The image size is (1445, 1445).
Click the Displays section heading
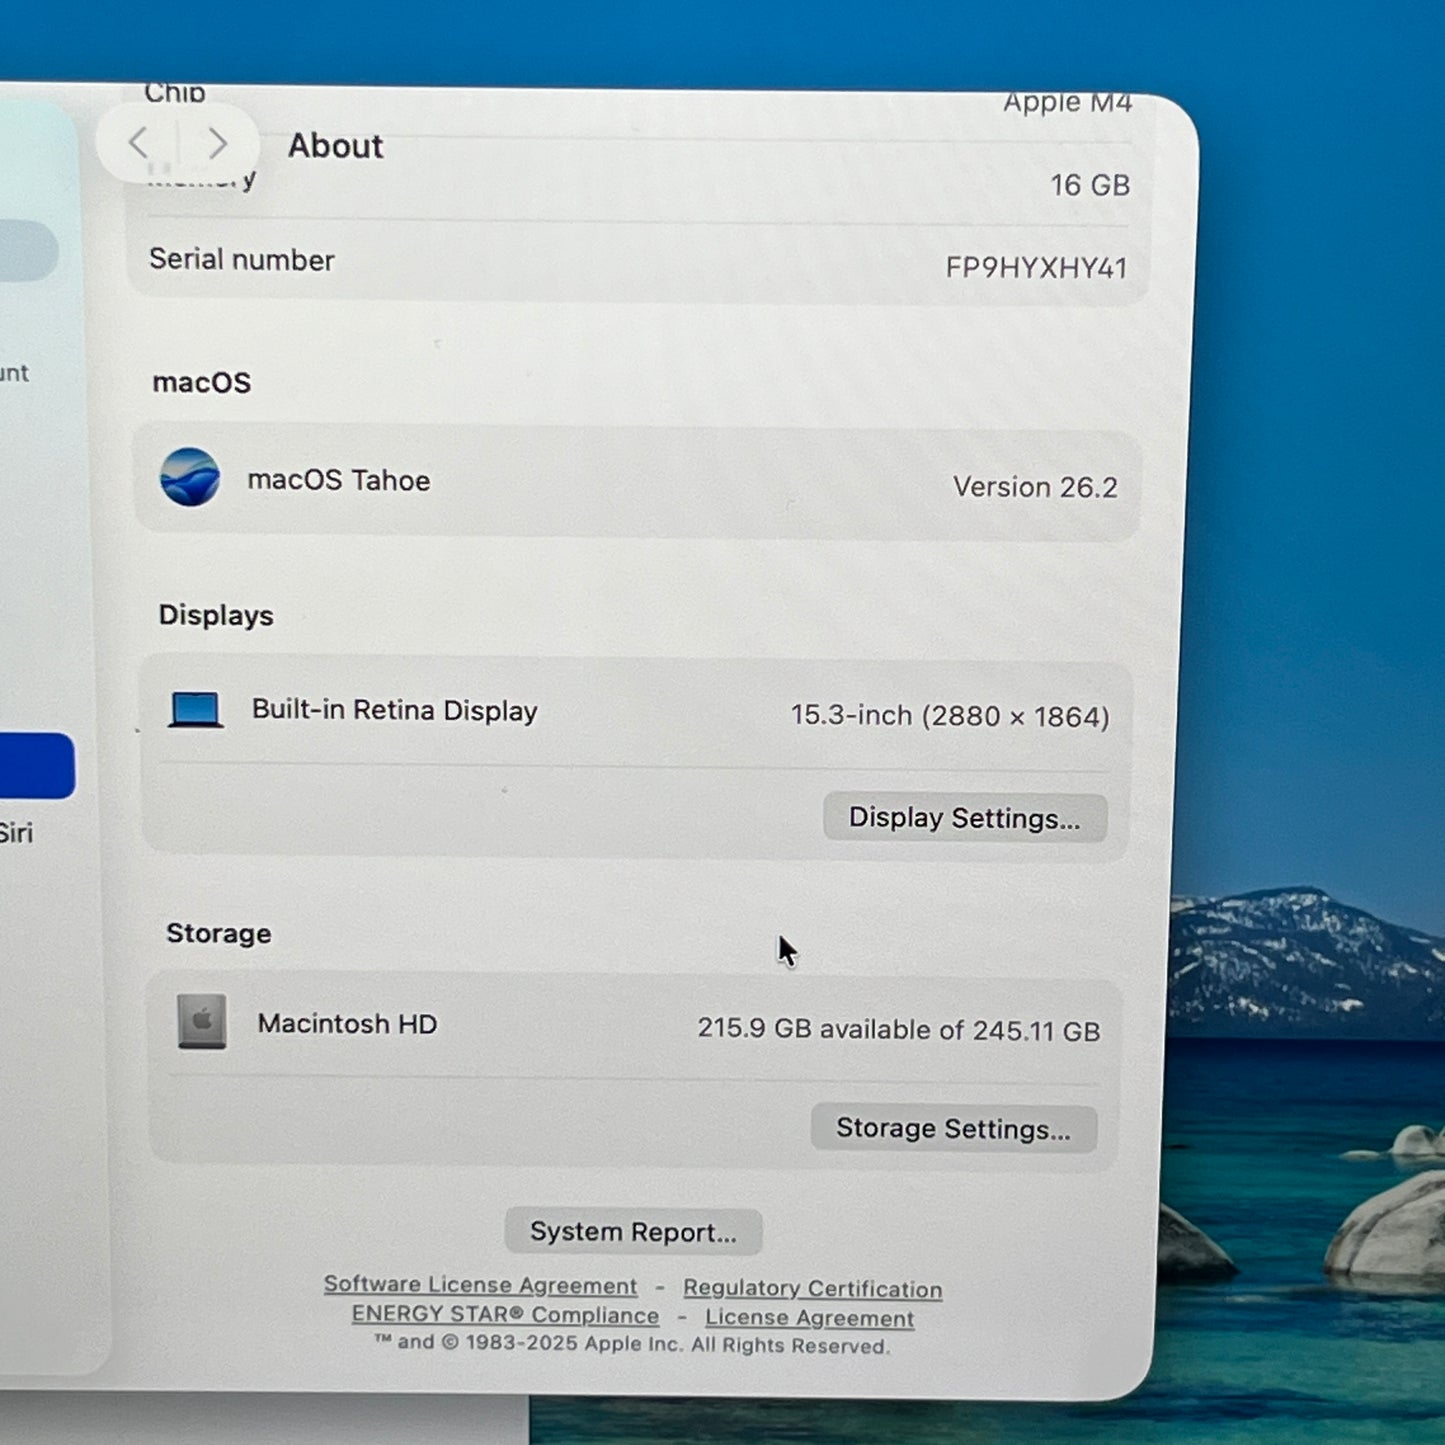point(216,615)
